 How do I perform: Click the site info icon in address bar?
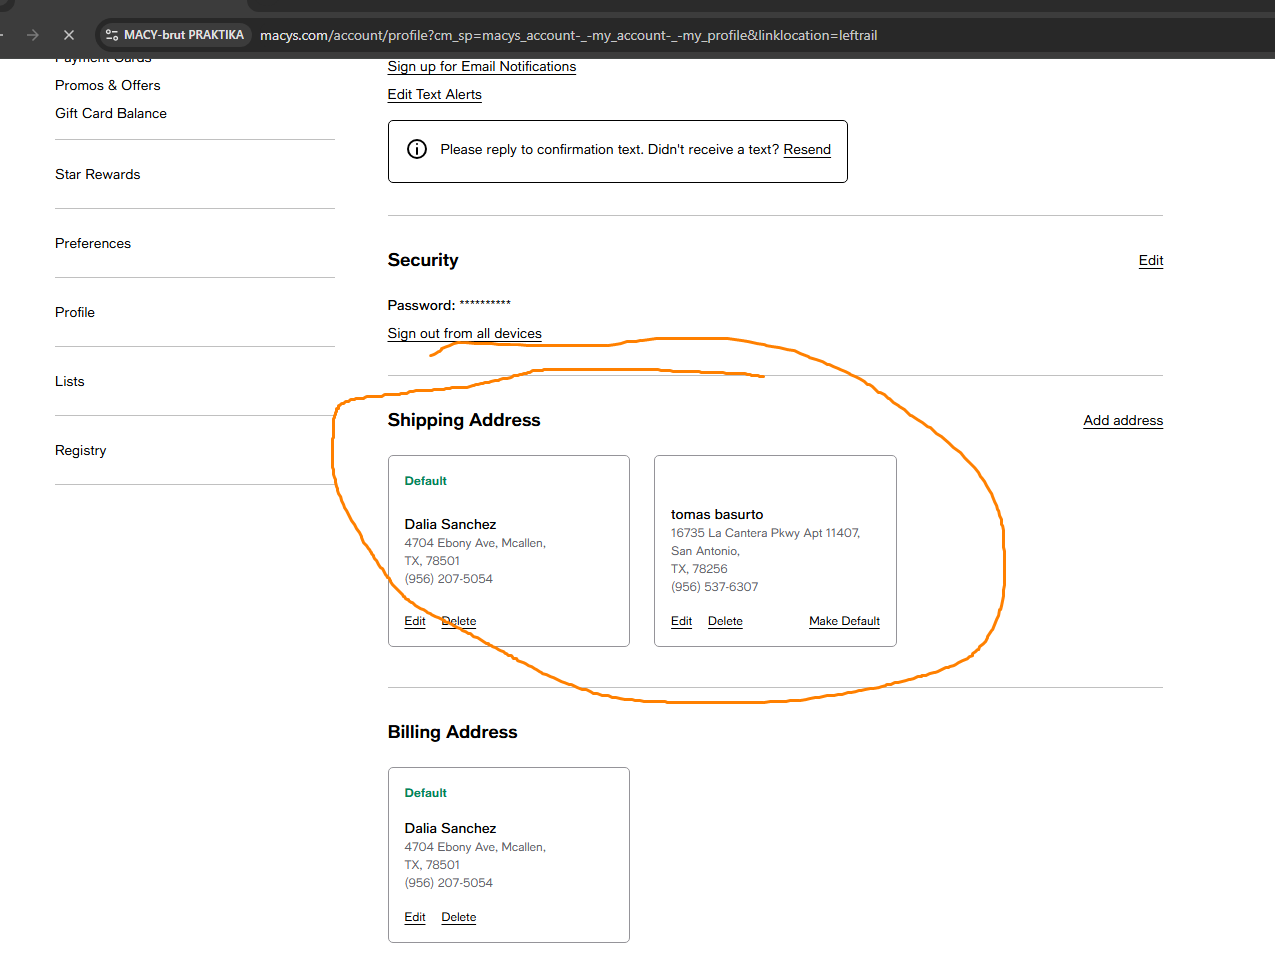click(112, 35)
